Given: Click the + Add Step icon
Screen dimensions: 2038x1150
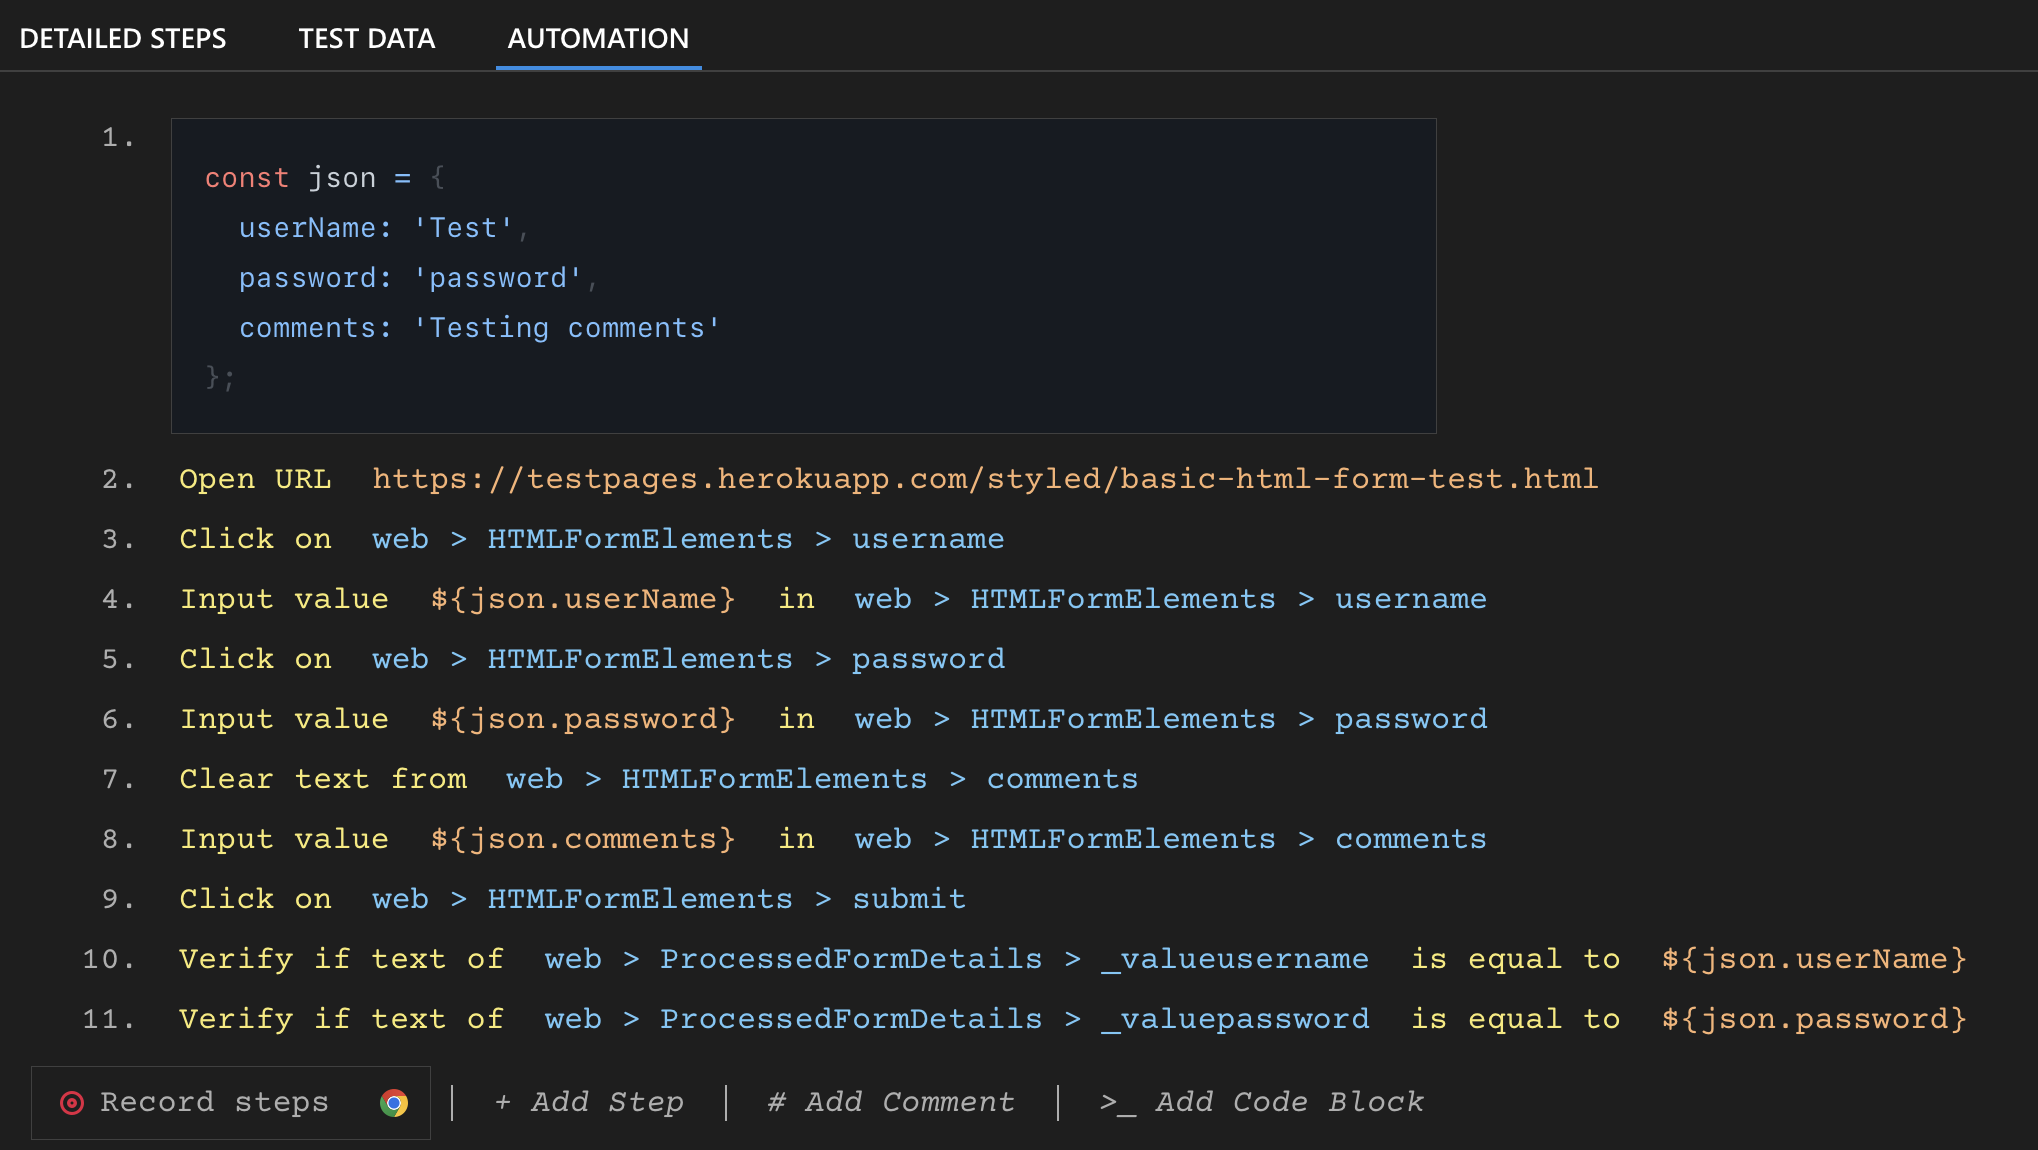Looking at the screenshot, I should [588, 1102].
